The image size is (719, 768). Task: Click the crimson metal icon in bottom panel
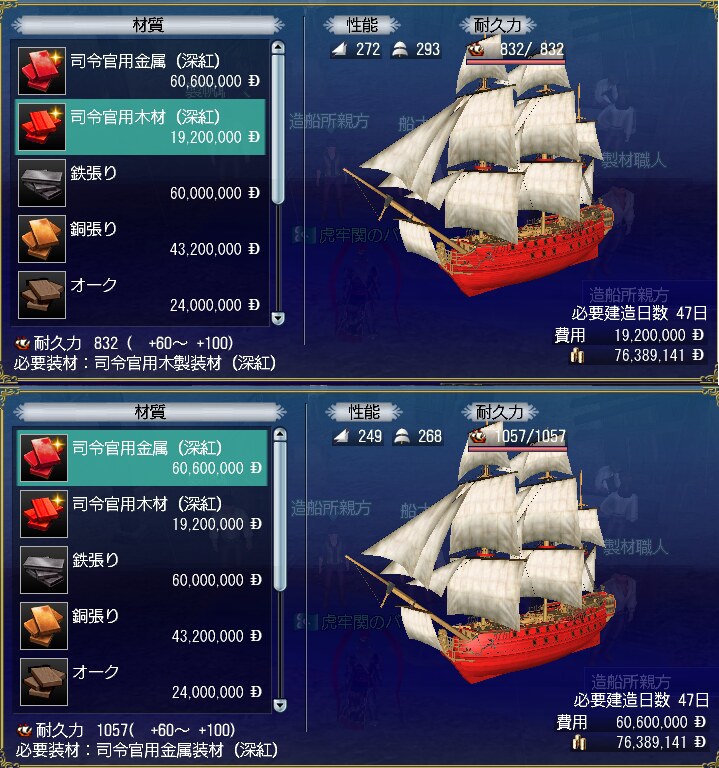[x=44, y=458]
